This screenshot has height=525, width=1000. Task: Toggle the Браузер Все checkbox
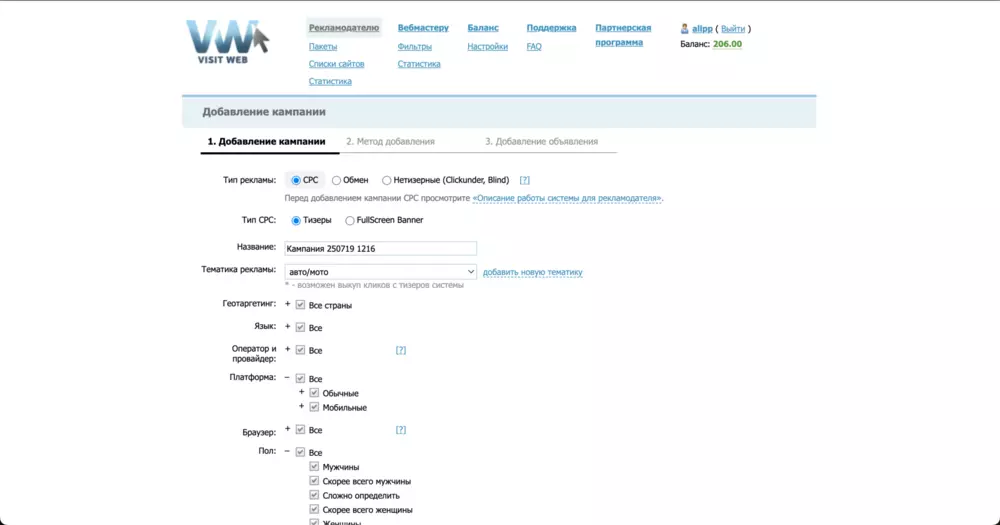[x=300, y=430]
